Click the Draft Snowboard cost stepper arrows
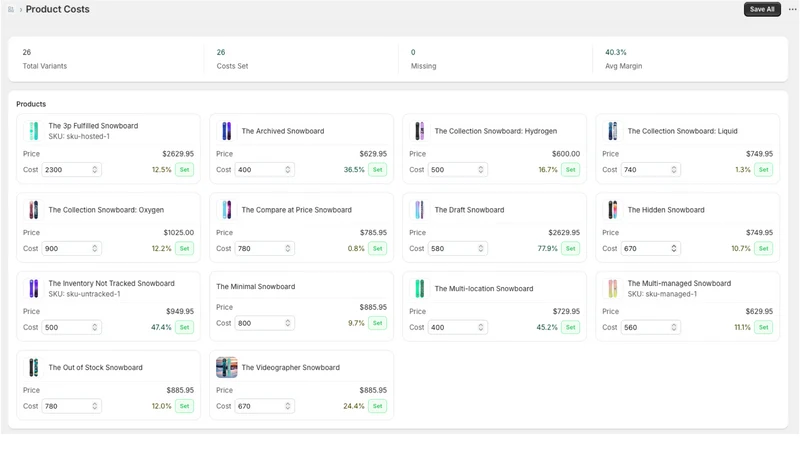Image resolution: width=800 pixels, height=450 pixels. point(481,248)
